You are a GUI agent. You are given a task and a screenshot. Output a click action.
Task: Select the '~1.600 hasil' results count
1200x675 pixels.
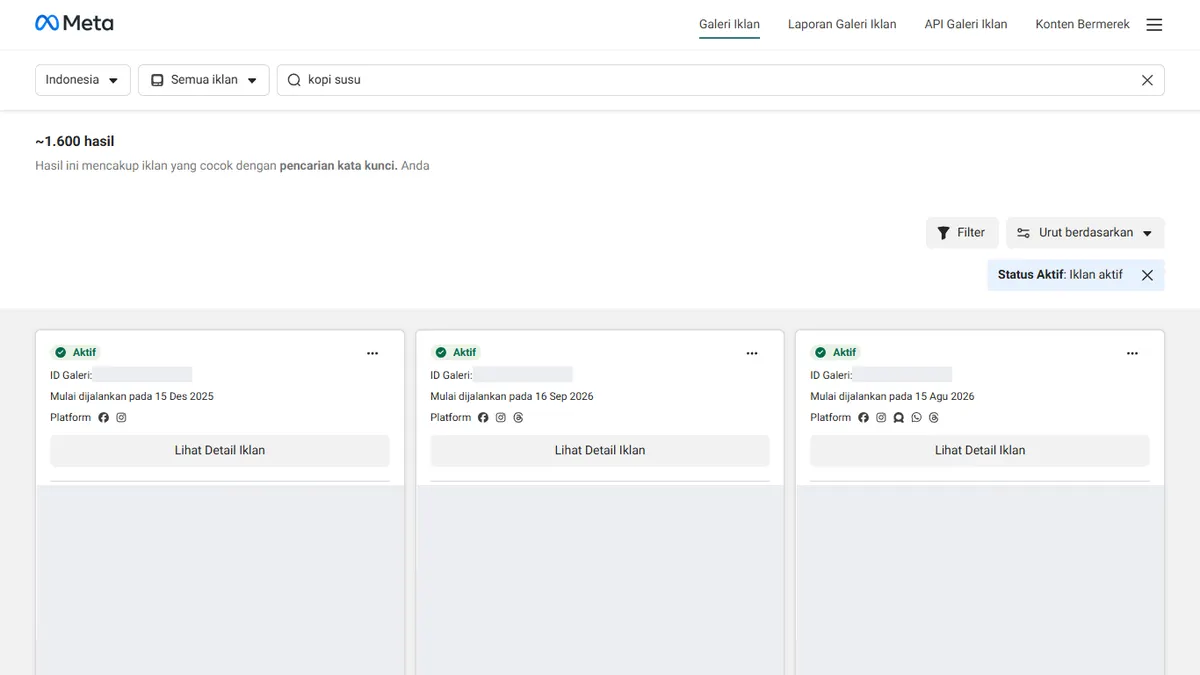[x=75, y=142]
